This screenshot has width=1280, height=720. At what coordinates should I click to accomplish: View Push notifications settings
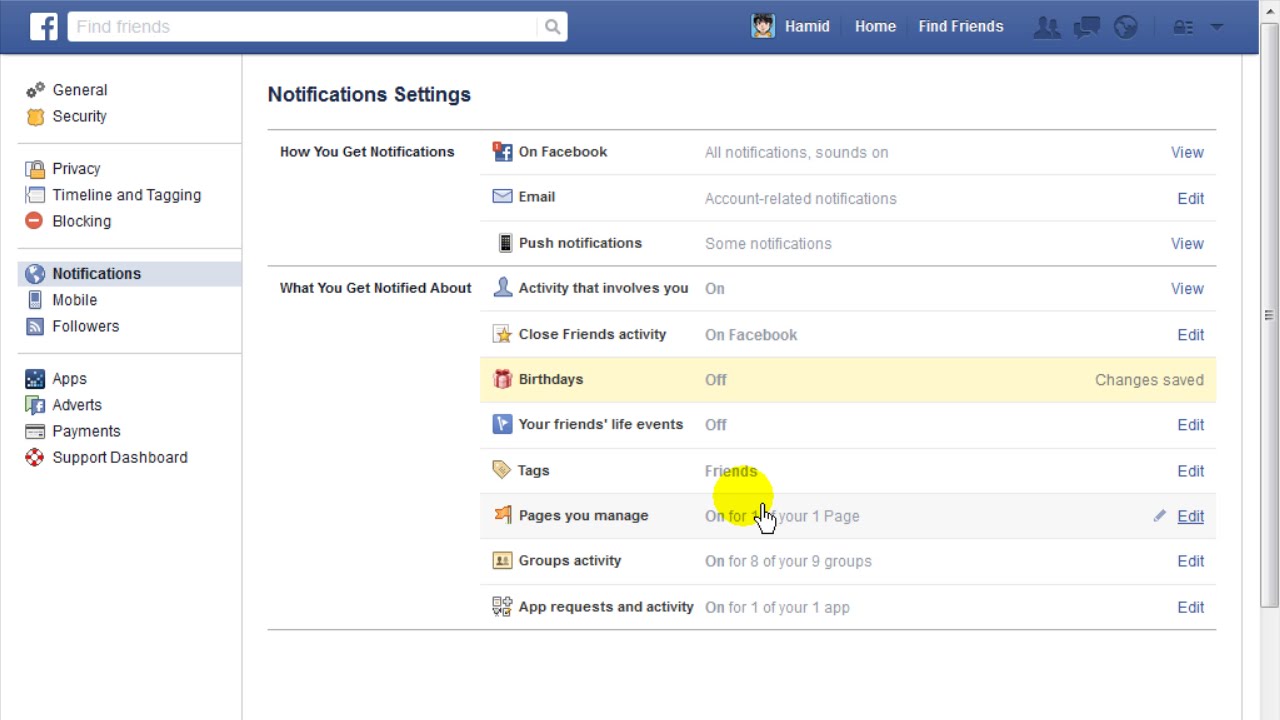1187,244
